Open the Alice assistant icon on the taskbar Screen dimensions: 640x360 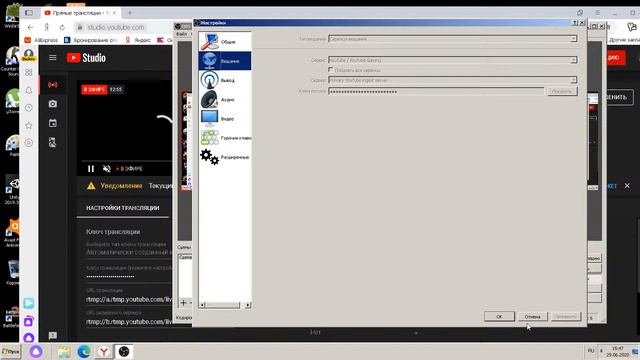pos(36,351)
